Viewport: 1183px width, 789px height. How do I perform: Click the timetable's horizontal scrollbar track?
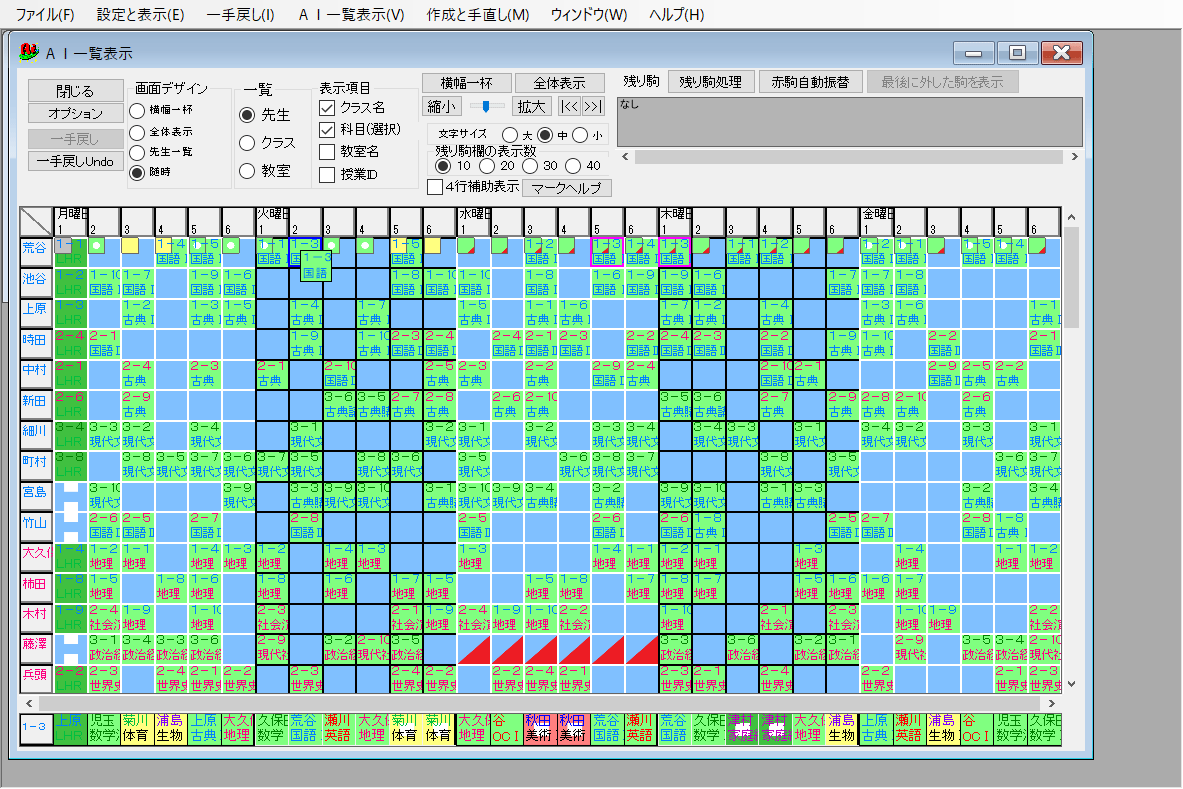[x=539, y=704]
